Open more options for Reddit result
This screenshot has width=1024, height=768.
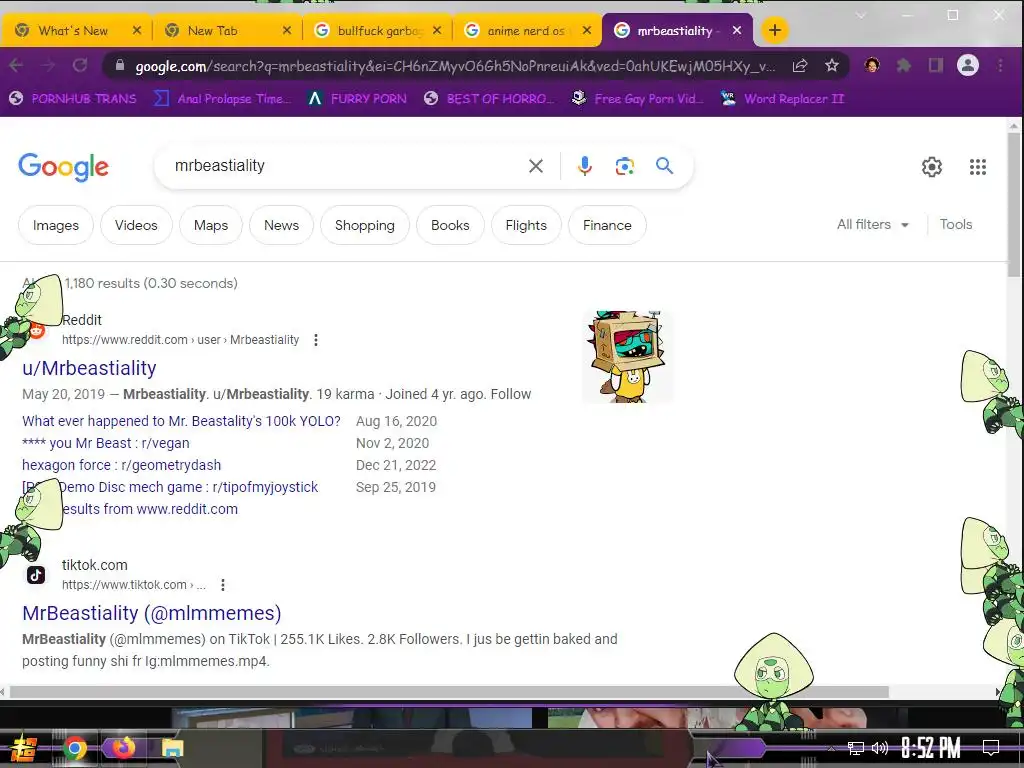(315, 340)
